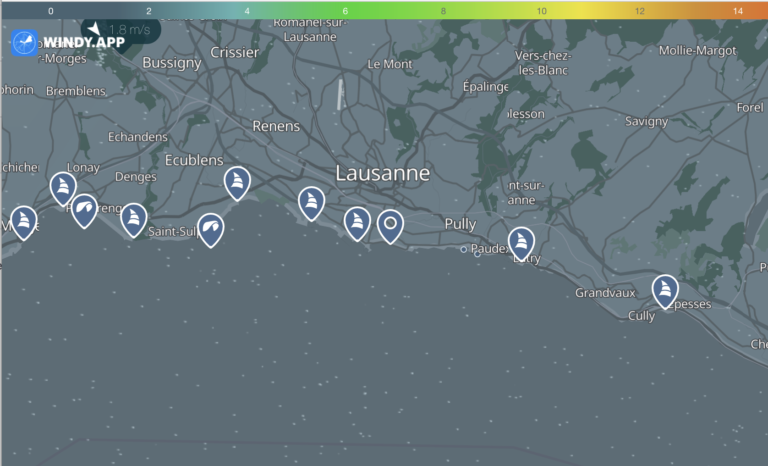Viewport: 768px width, 466px height.
Task: Open the sailboat marker at the far left edge
Action: [x=23, y=221]
